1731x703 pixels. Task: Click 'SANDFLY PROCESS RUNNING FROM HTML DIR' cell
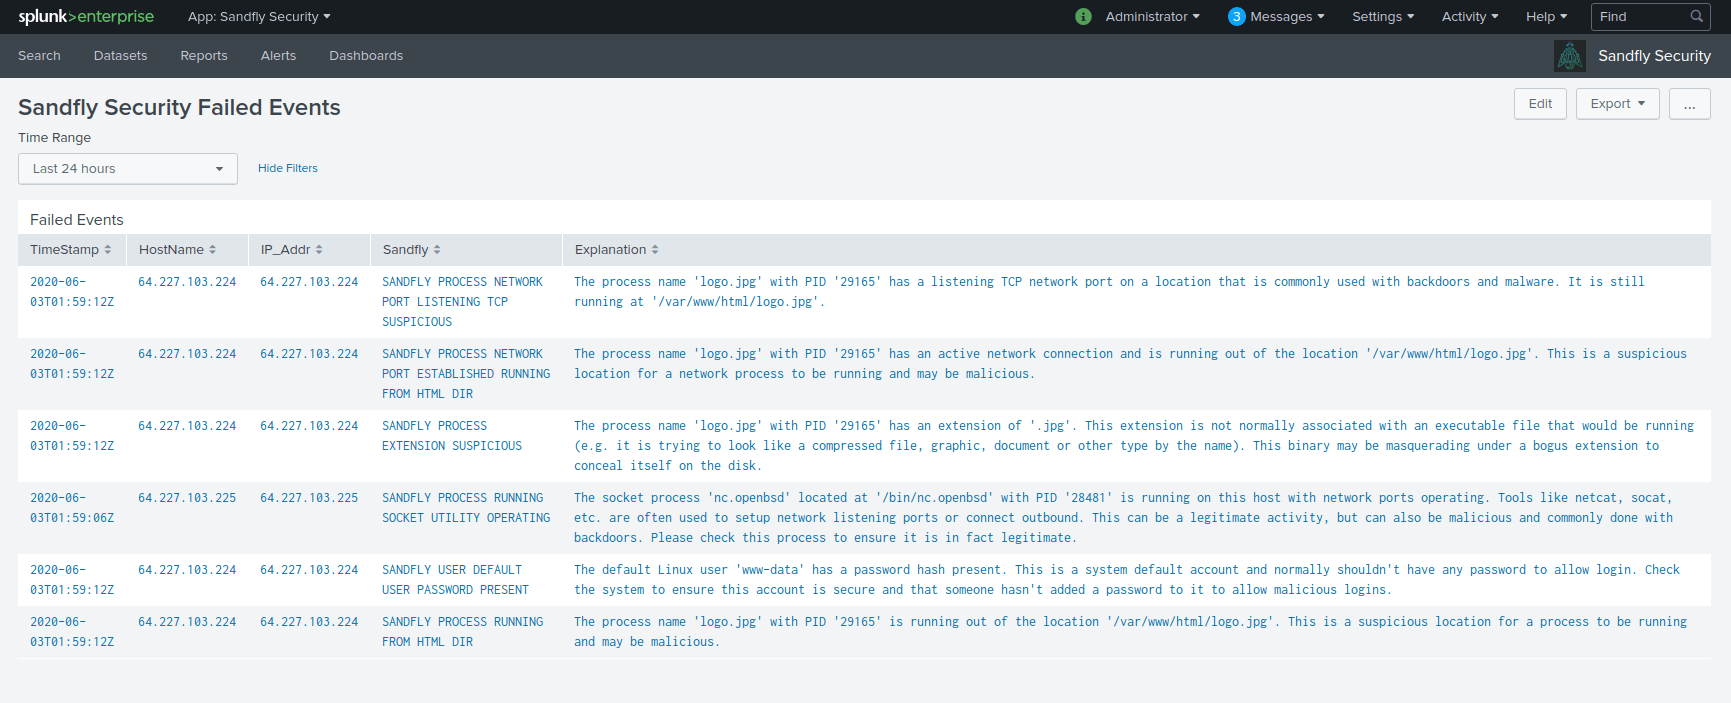(x=463, y=632)
